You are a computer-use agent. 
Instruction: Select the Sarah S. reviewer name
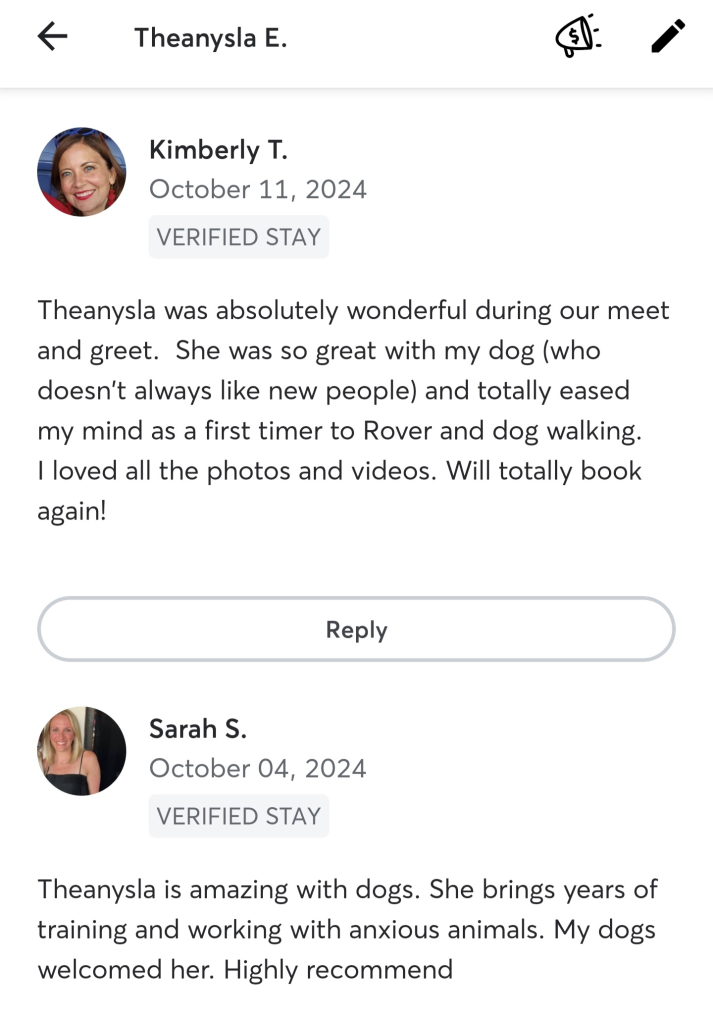198,729
